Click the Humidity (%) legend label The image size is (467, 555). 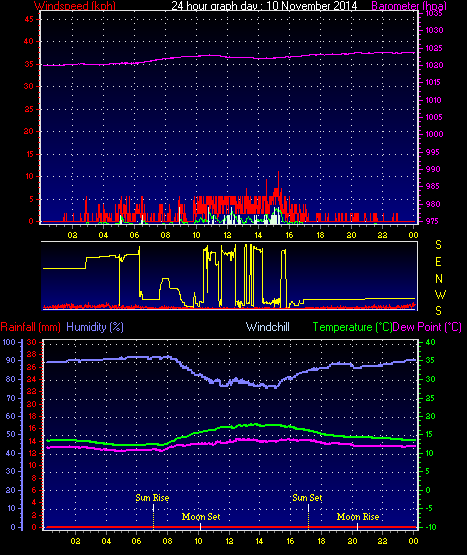95,327
